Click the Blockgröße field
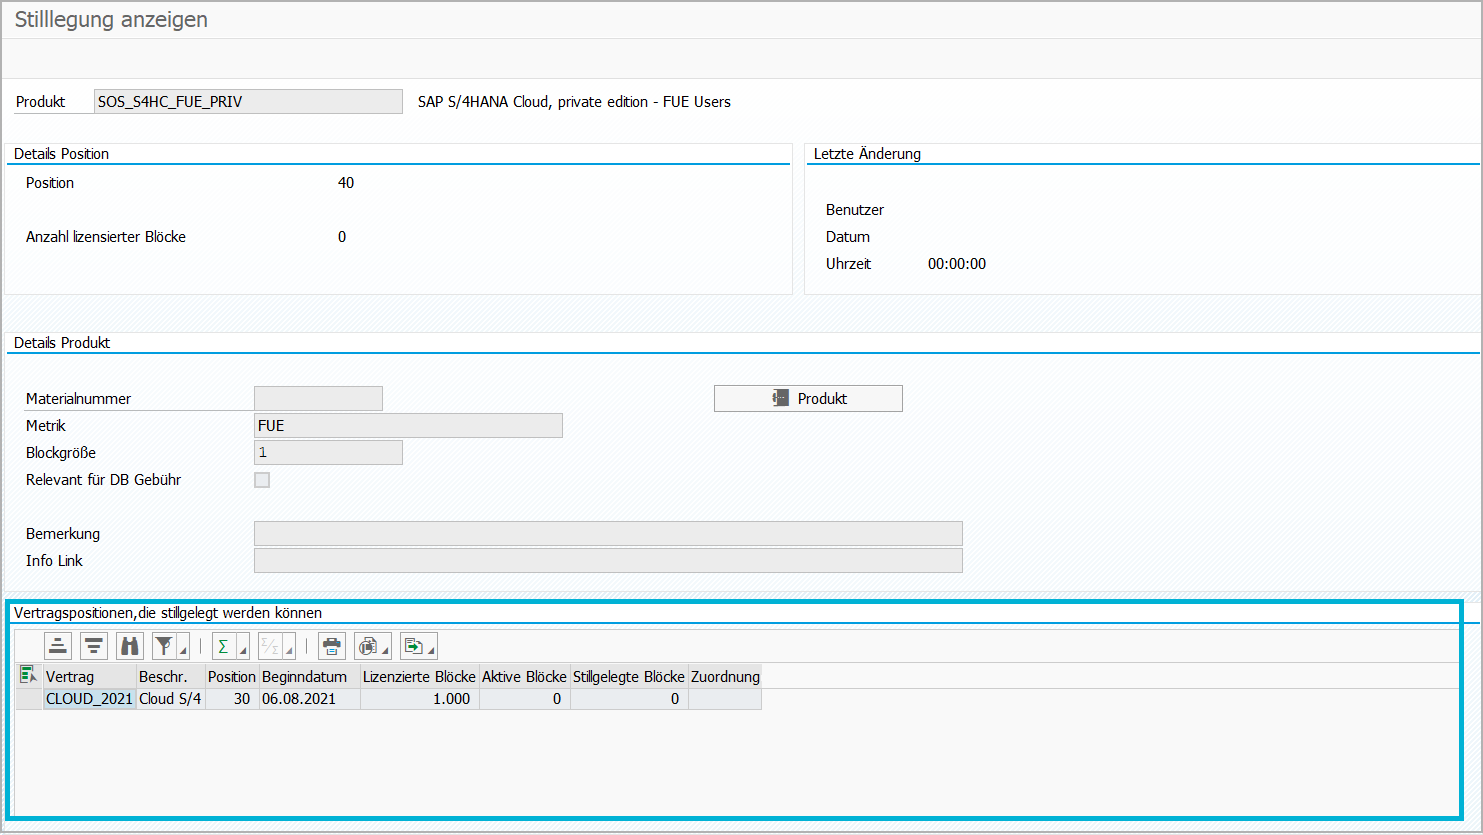The height and width of the screenshot is (835, 1483). click(328, 453)
